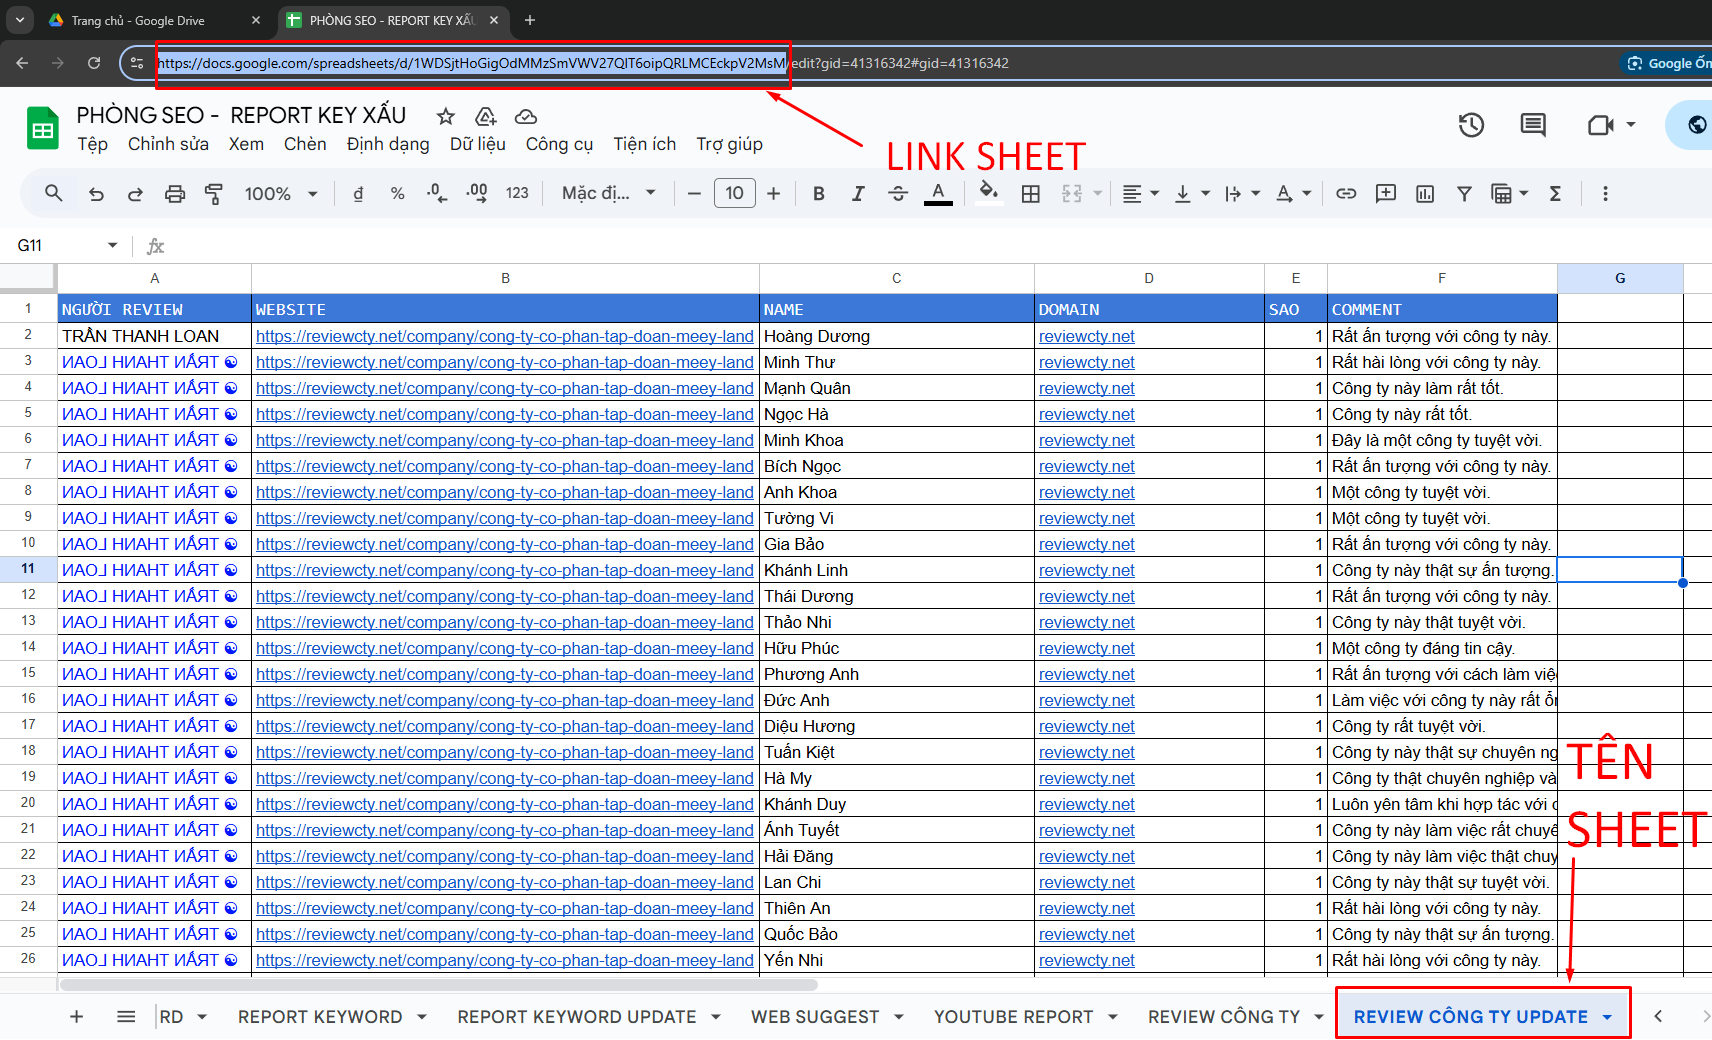Viewport: 1712px width, 1040px height.
Task: Open Google Sheets home icon
Action: (42, 128)
